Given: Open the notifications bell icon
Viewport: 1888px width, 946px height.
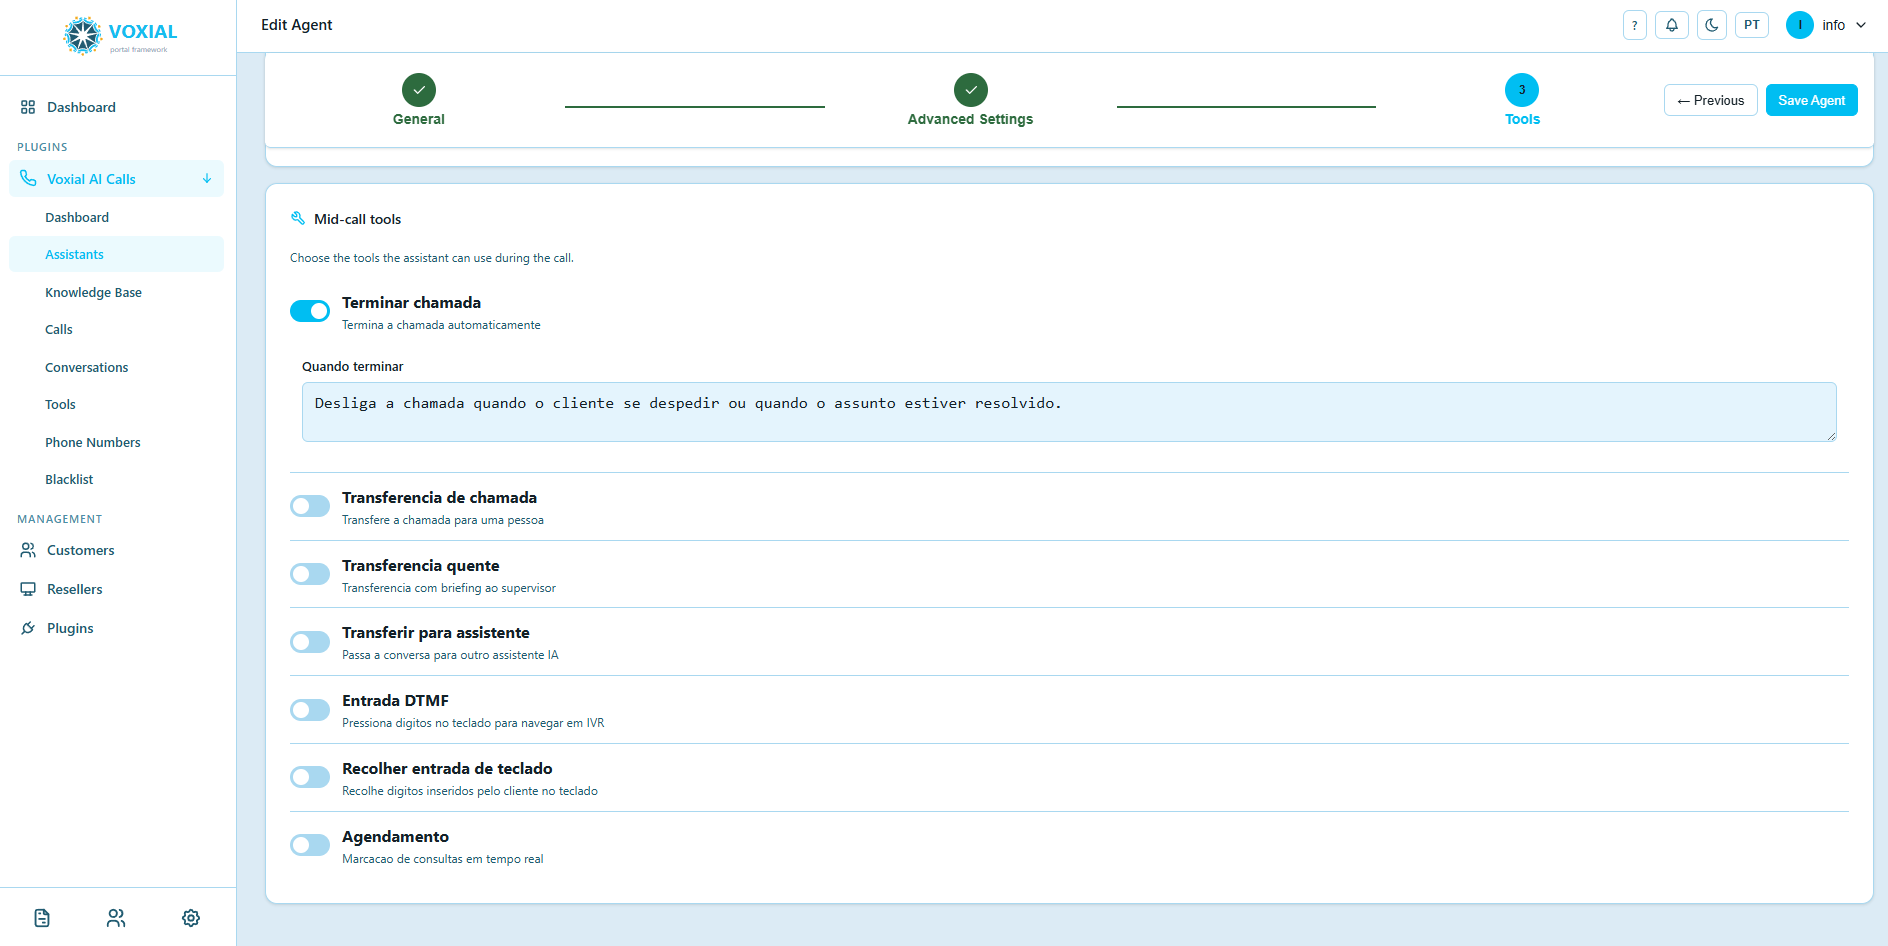Looking at the screenshot, I should coord(1672,25).
